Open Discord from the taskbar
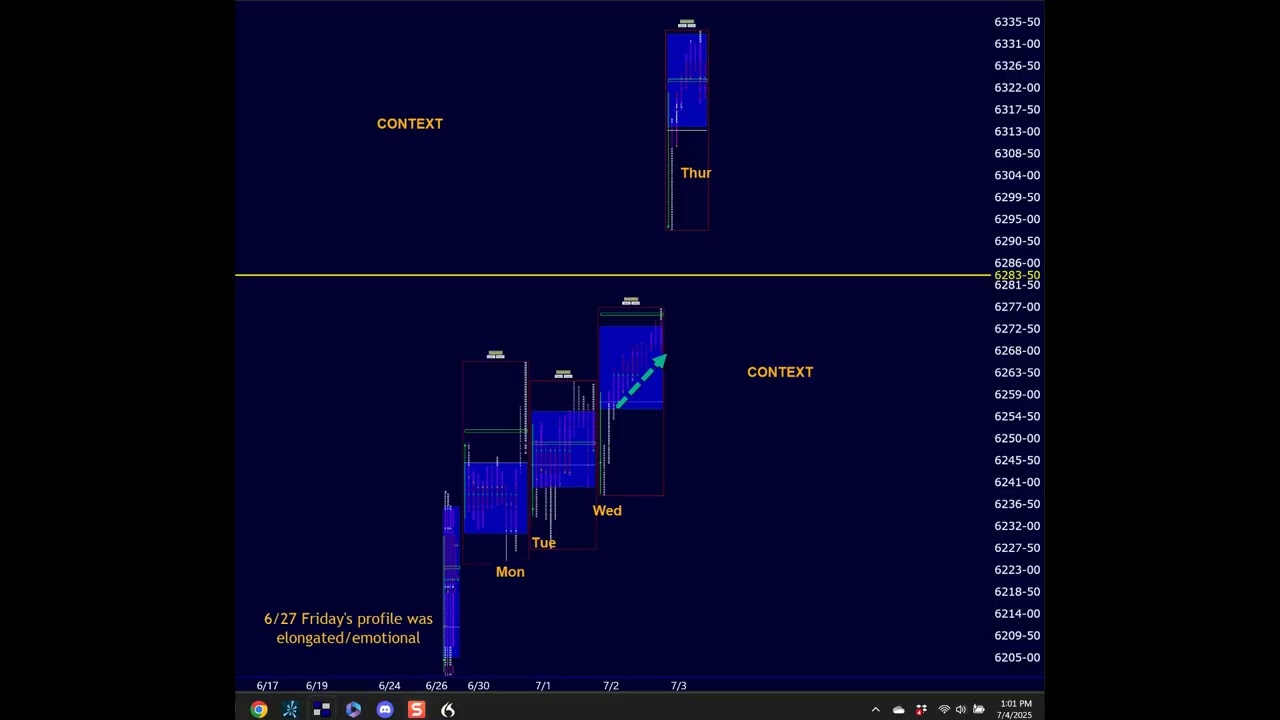Screen dimensions: 1280x720 (385, 709)
